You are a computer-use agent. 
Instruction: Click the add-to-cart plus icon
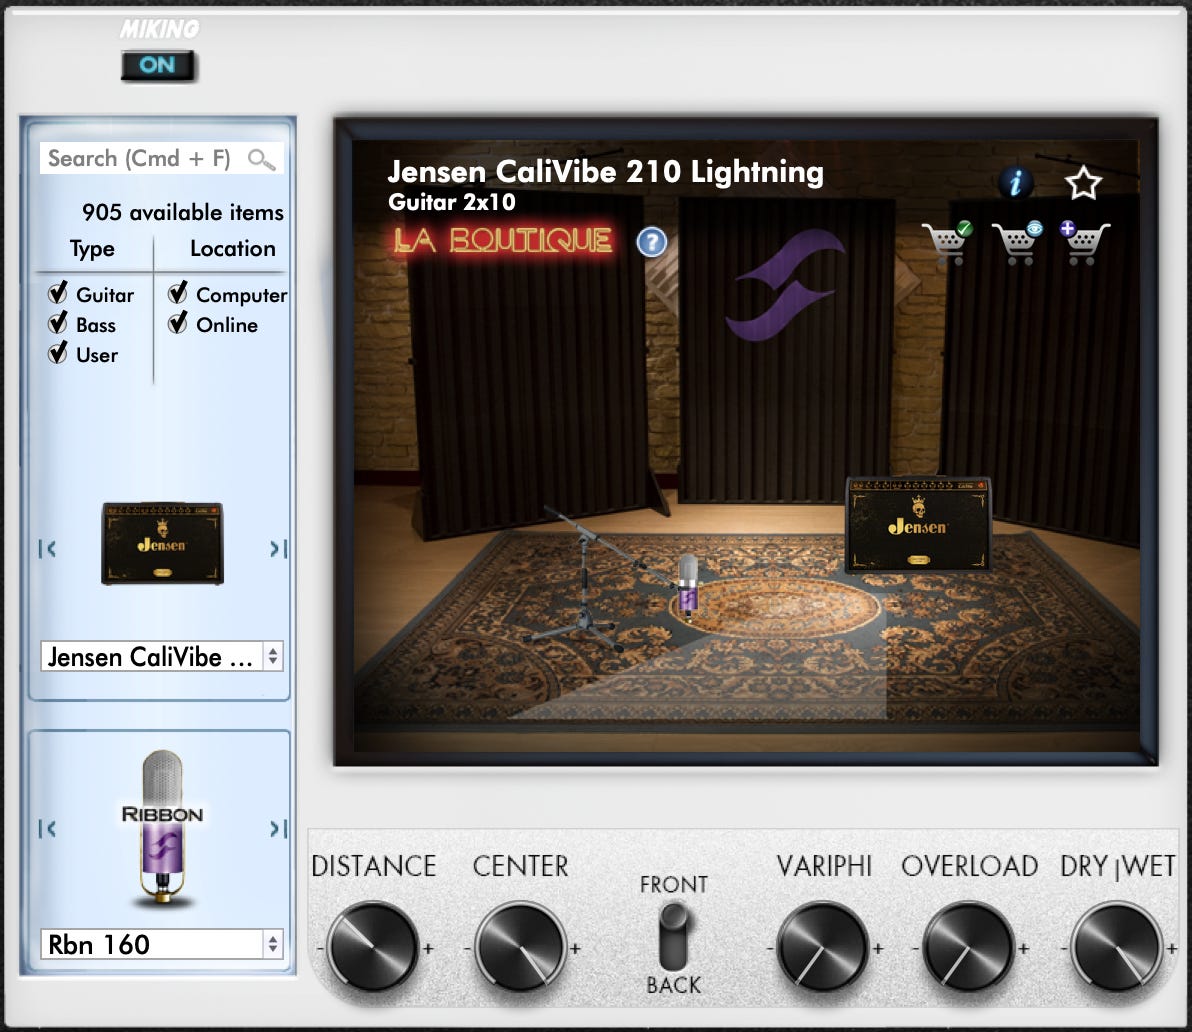click(x=1085, y=242)
